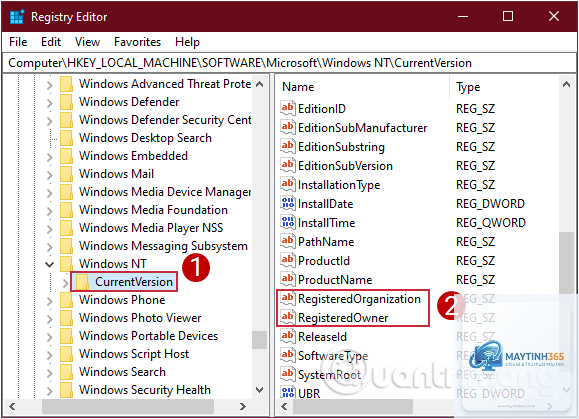579x419 pixels.
Task: Click the EditionID string value icon
Action: 288,108
